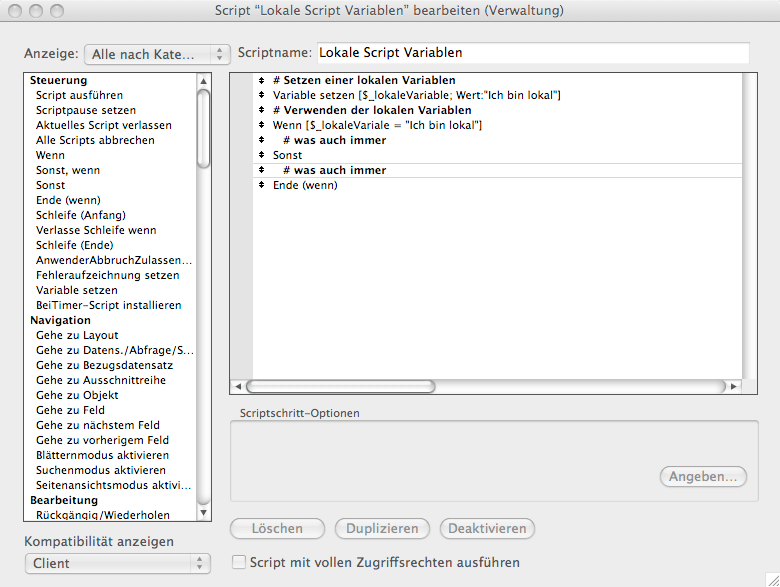The width and height of the screenshot is (780, 587).
Task: Click drag handle beside 'Variable setzen' script line
Action: pos(260,95)
